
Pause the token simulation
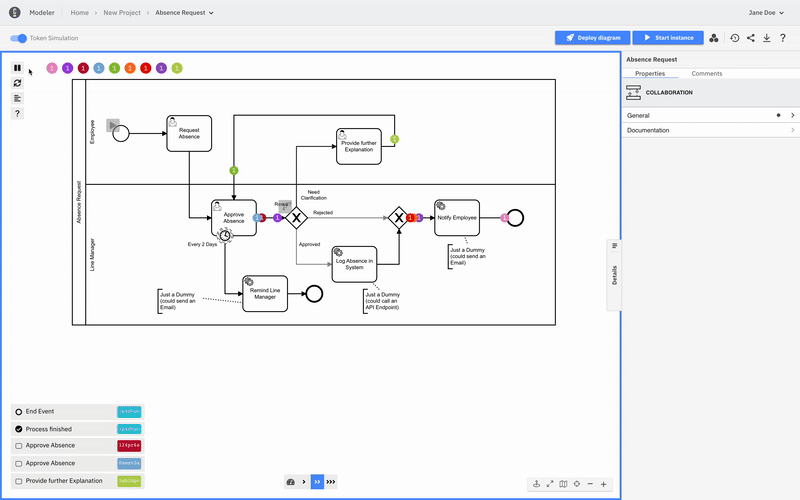click(17, 68)
